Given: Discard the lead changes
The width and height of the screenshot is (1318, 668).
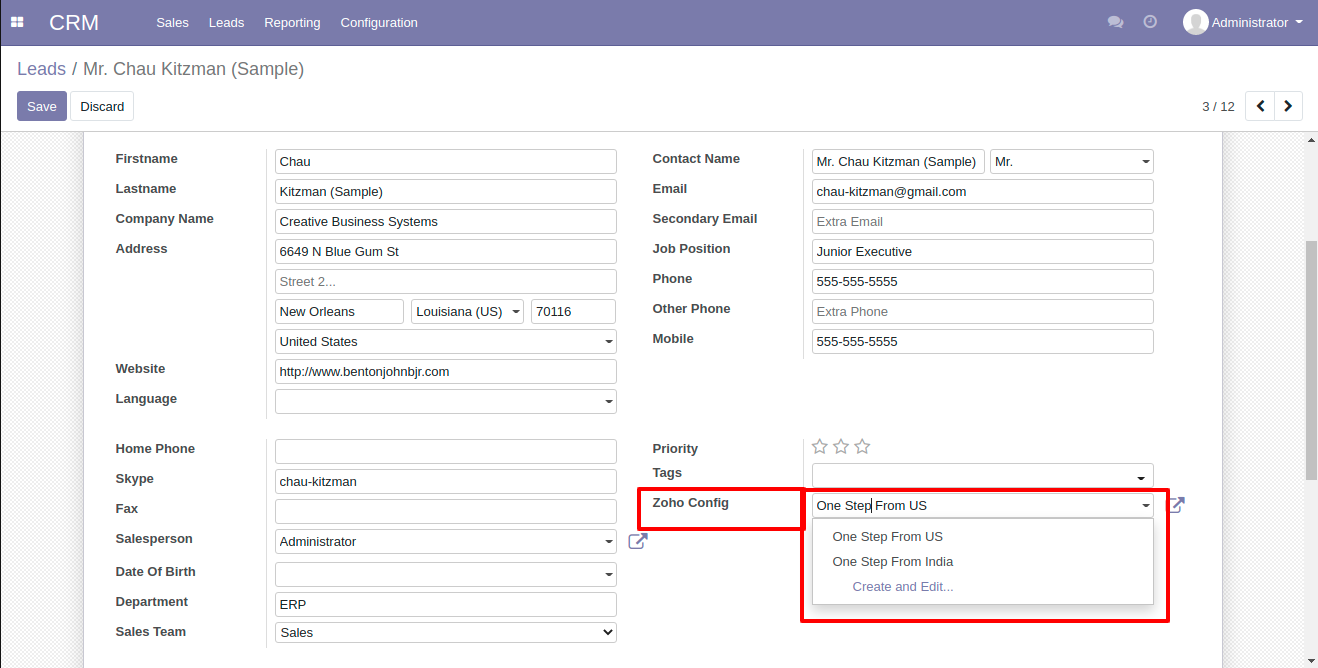Looking at the screenshot, I should (x=102, y=106).
